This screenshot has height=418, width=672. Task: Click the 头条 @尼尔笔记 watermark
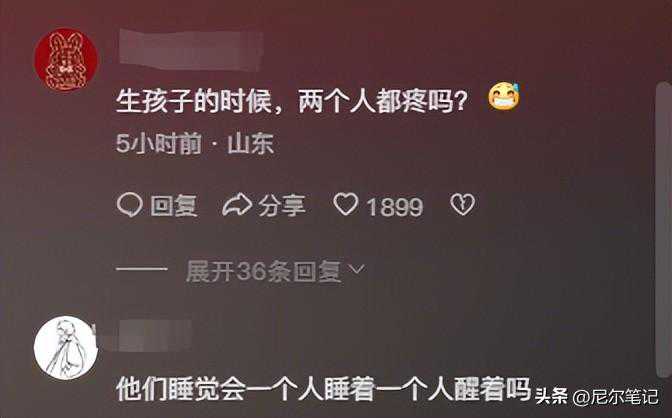pos(596,396)
